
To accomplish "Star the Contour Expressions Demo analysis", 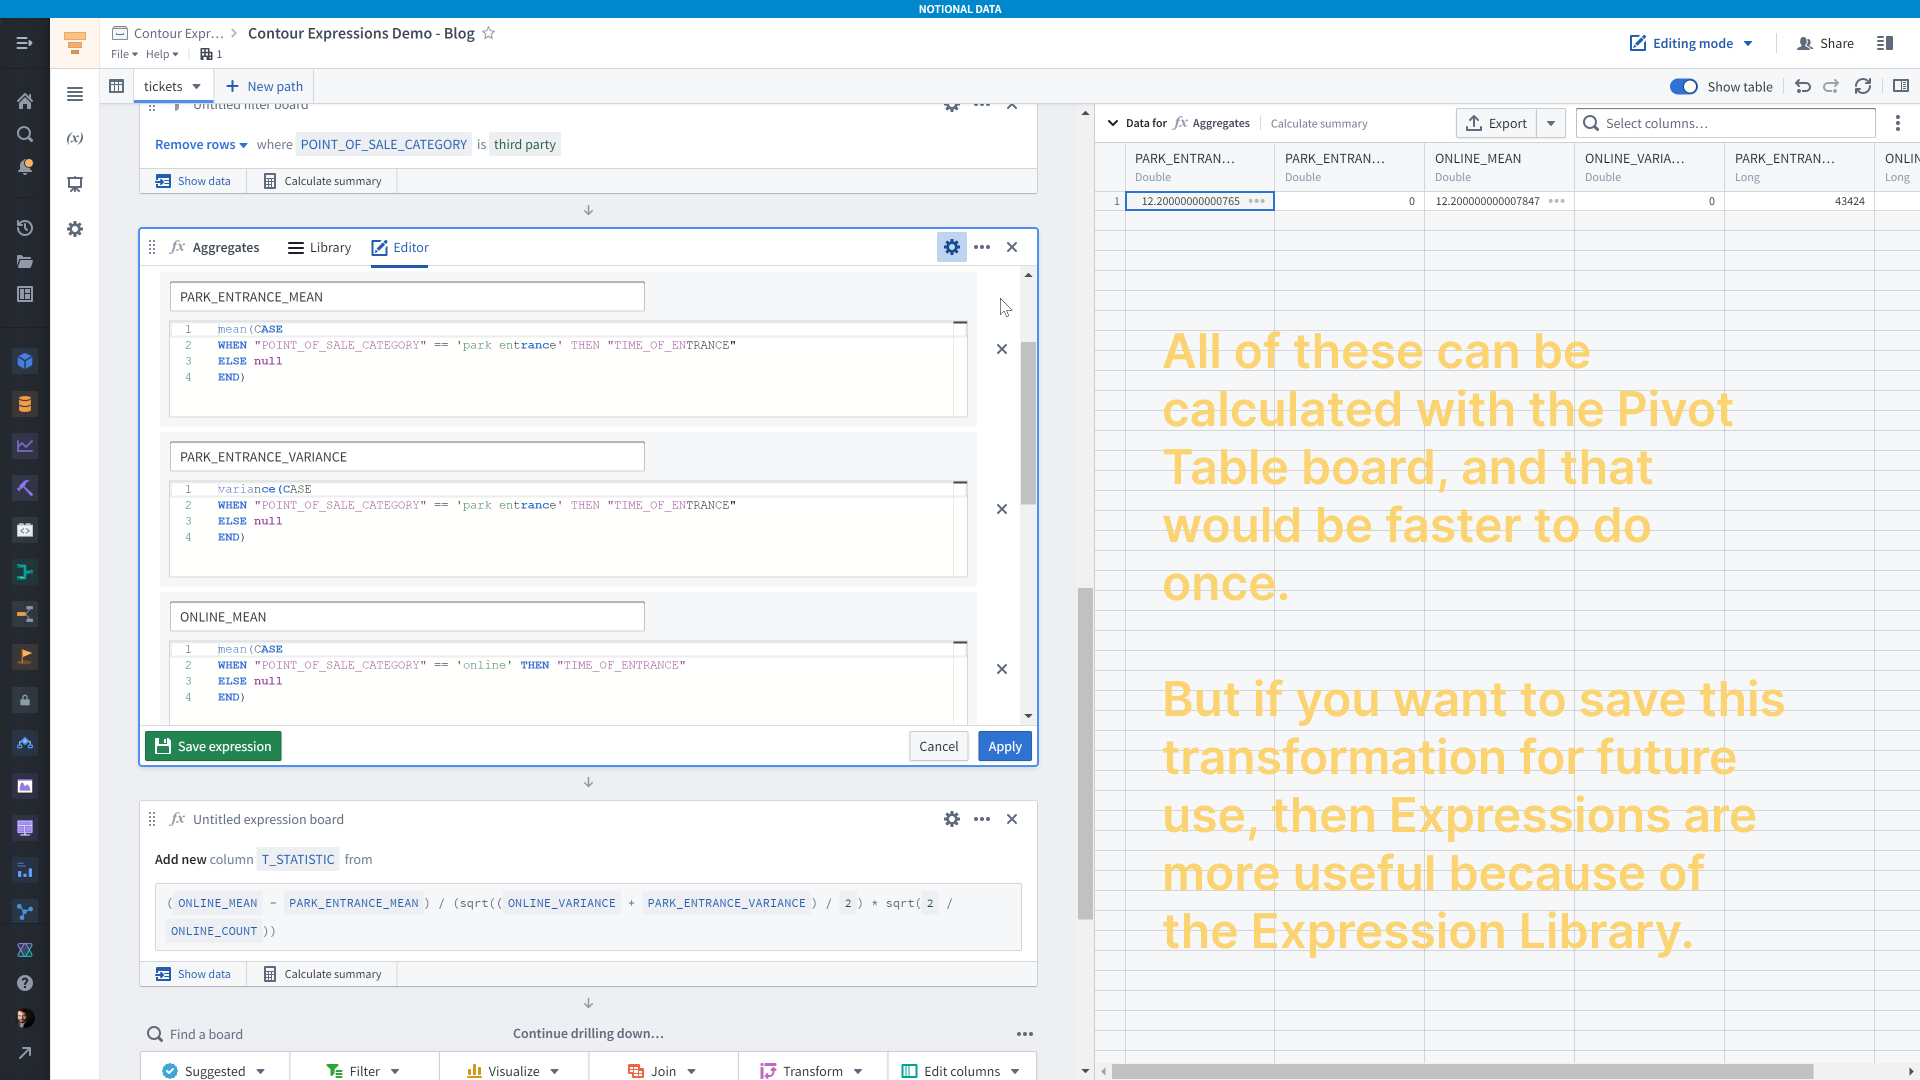I will coord(488,33).
